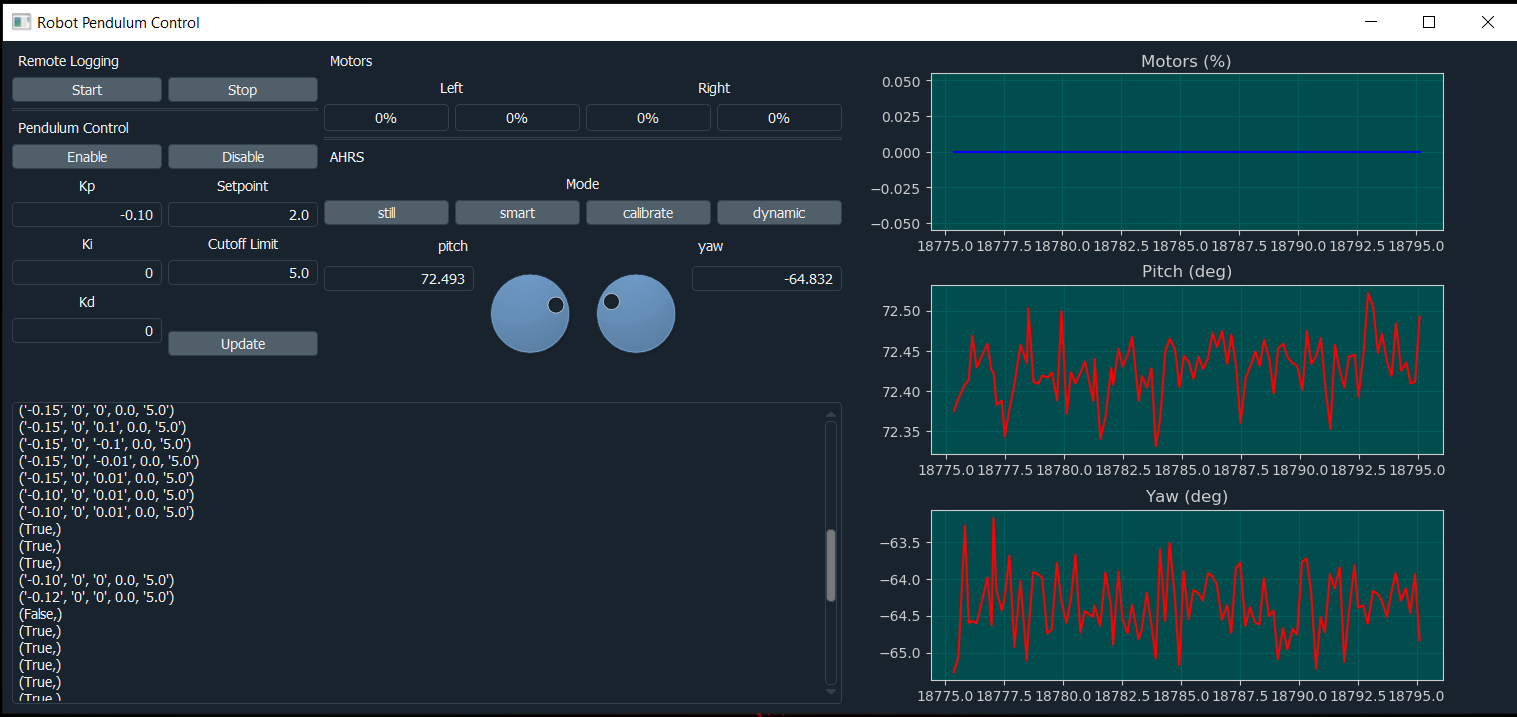Click the Cutoff Limit field
This screenshot has width=1517, height=717.
coord(243,273)
